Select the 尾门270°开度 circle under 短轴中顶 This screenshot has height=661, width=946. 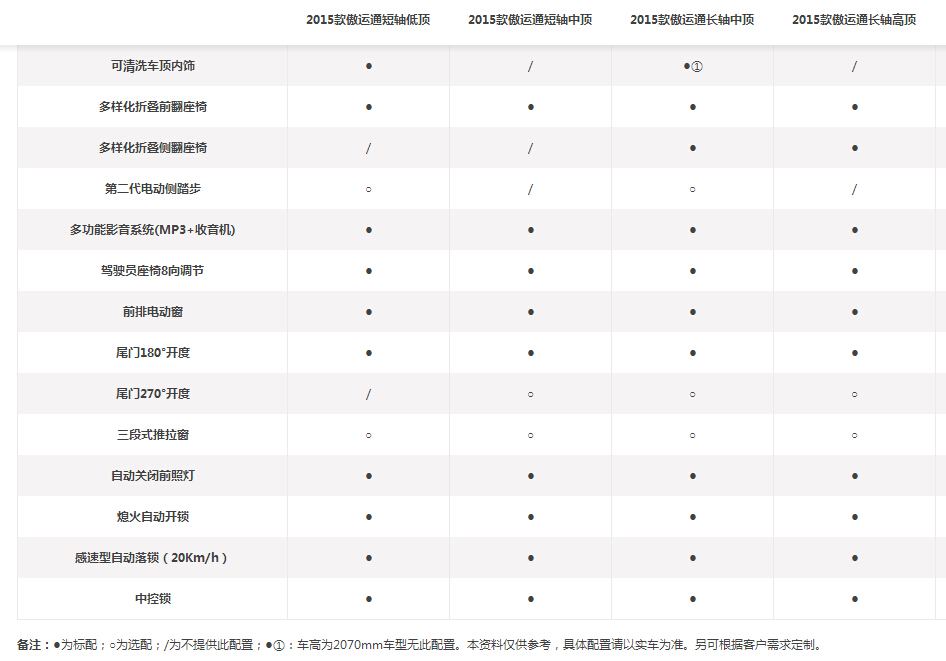(530, 394)
